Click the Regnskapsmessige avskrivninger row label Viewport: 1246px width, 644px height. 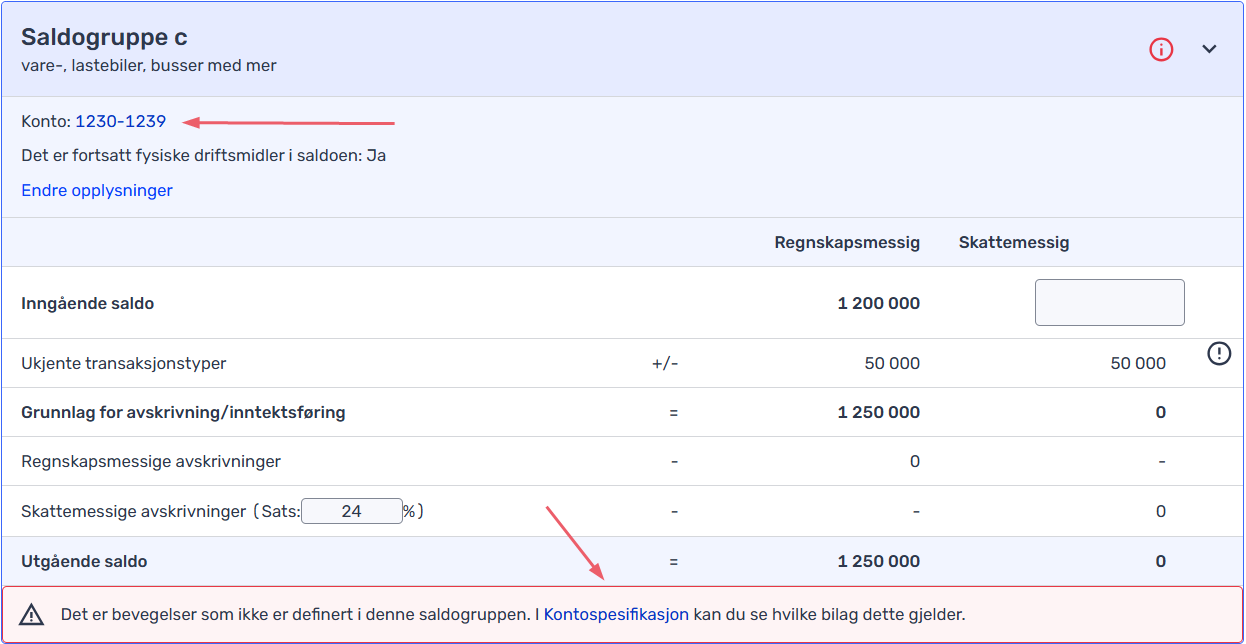pyautogui.click(x=151, y=461)
